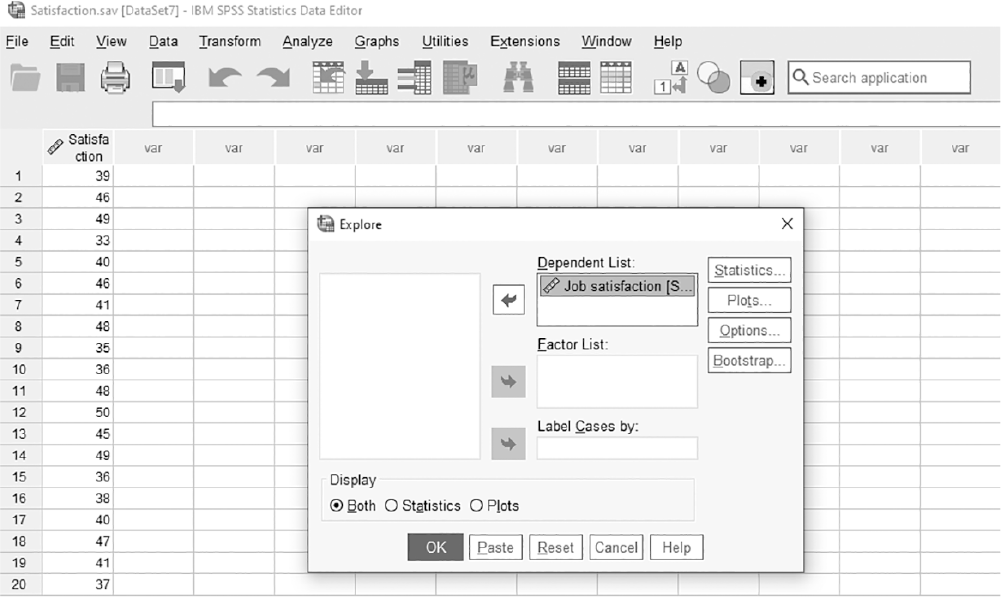Open the Analyze menu
The height and width of the screenshot is (597, 1001).
(x=308, y=42)
